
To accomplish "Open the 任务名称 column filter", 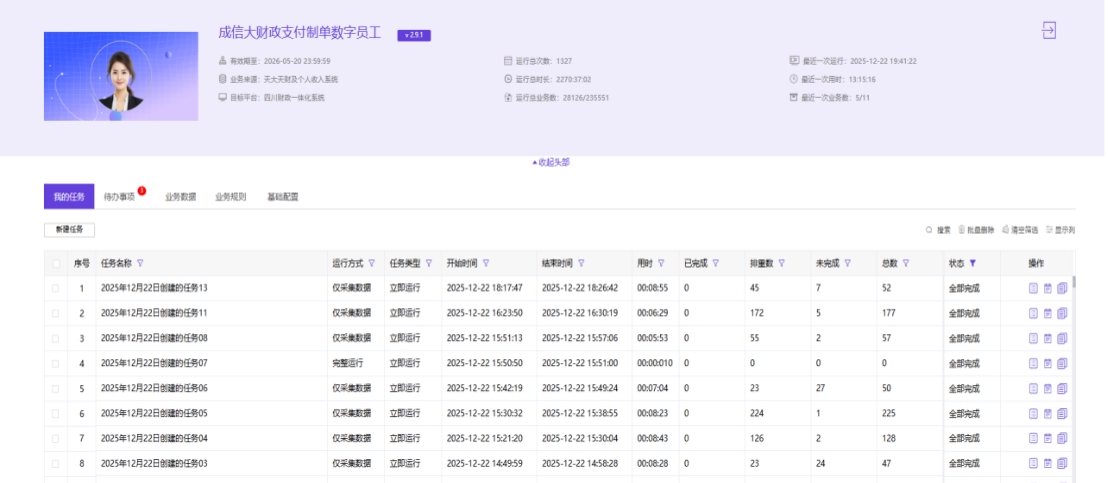I will click(x=140, y=264).
